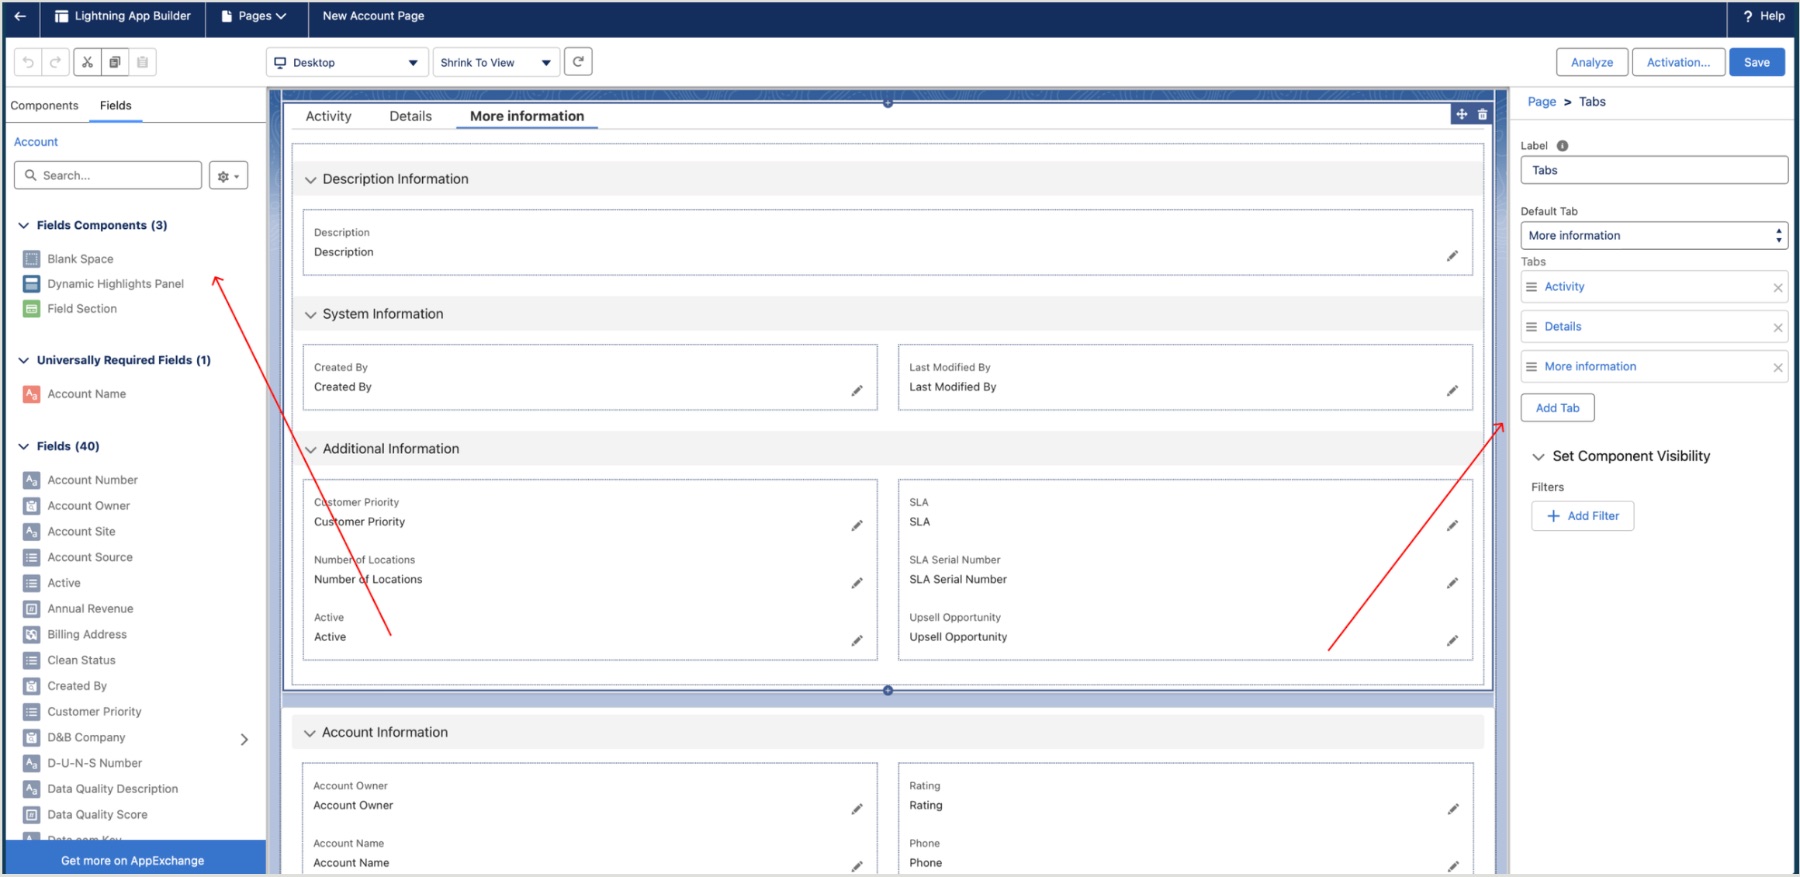Click the Label text field

[1654, 170]
